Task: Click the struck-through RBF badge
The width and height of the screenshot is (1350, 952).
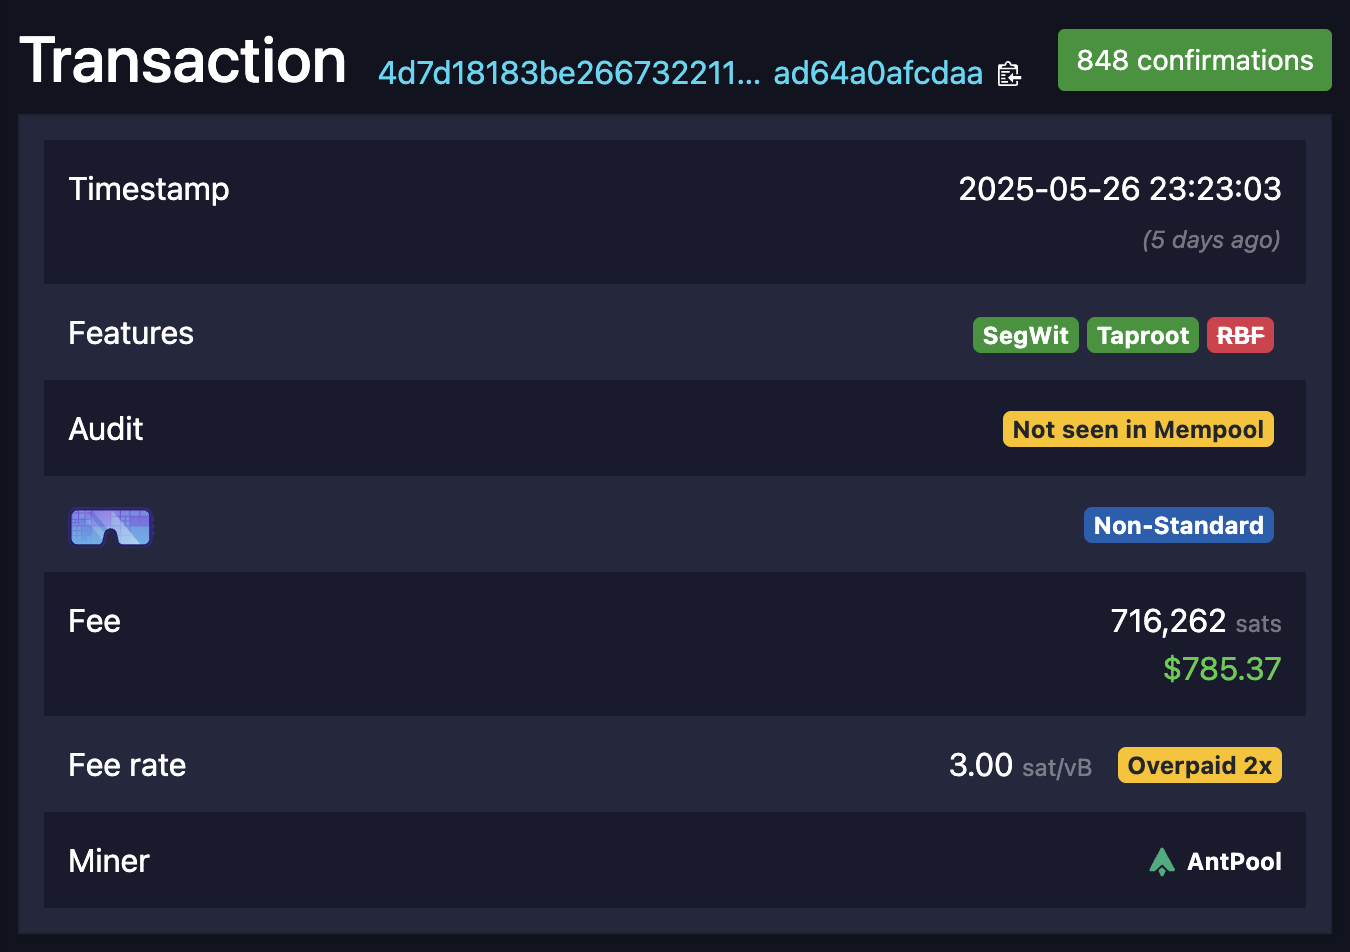Action: point(1240,335)
